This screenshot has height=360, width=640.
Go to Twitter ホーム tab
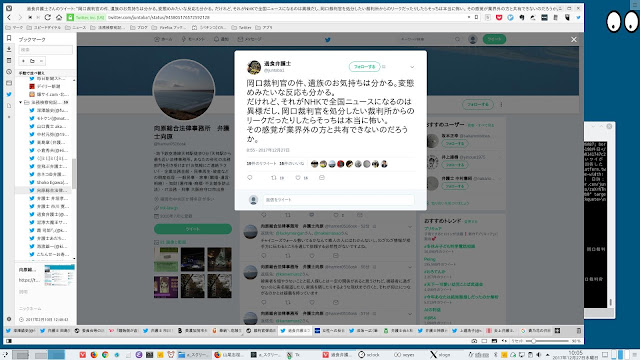point(163,39)
